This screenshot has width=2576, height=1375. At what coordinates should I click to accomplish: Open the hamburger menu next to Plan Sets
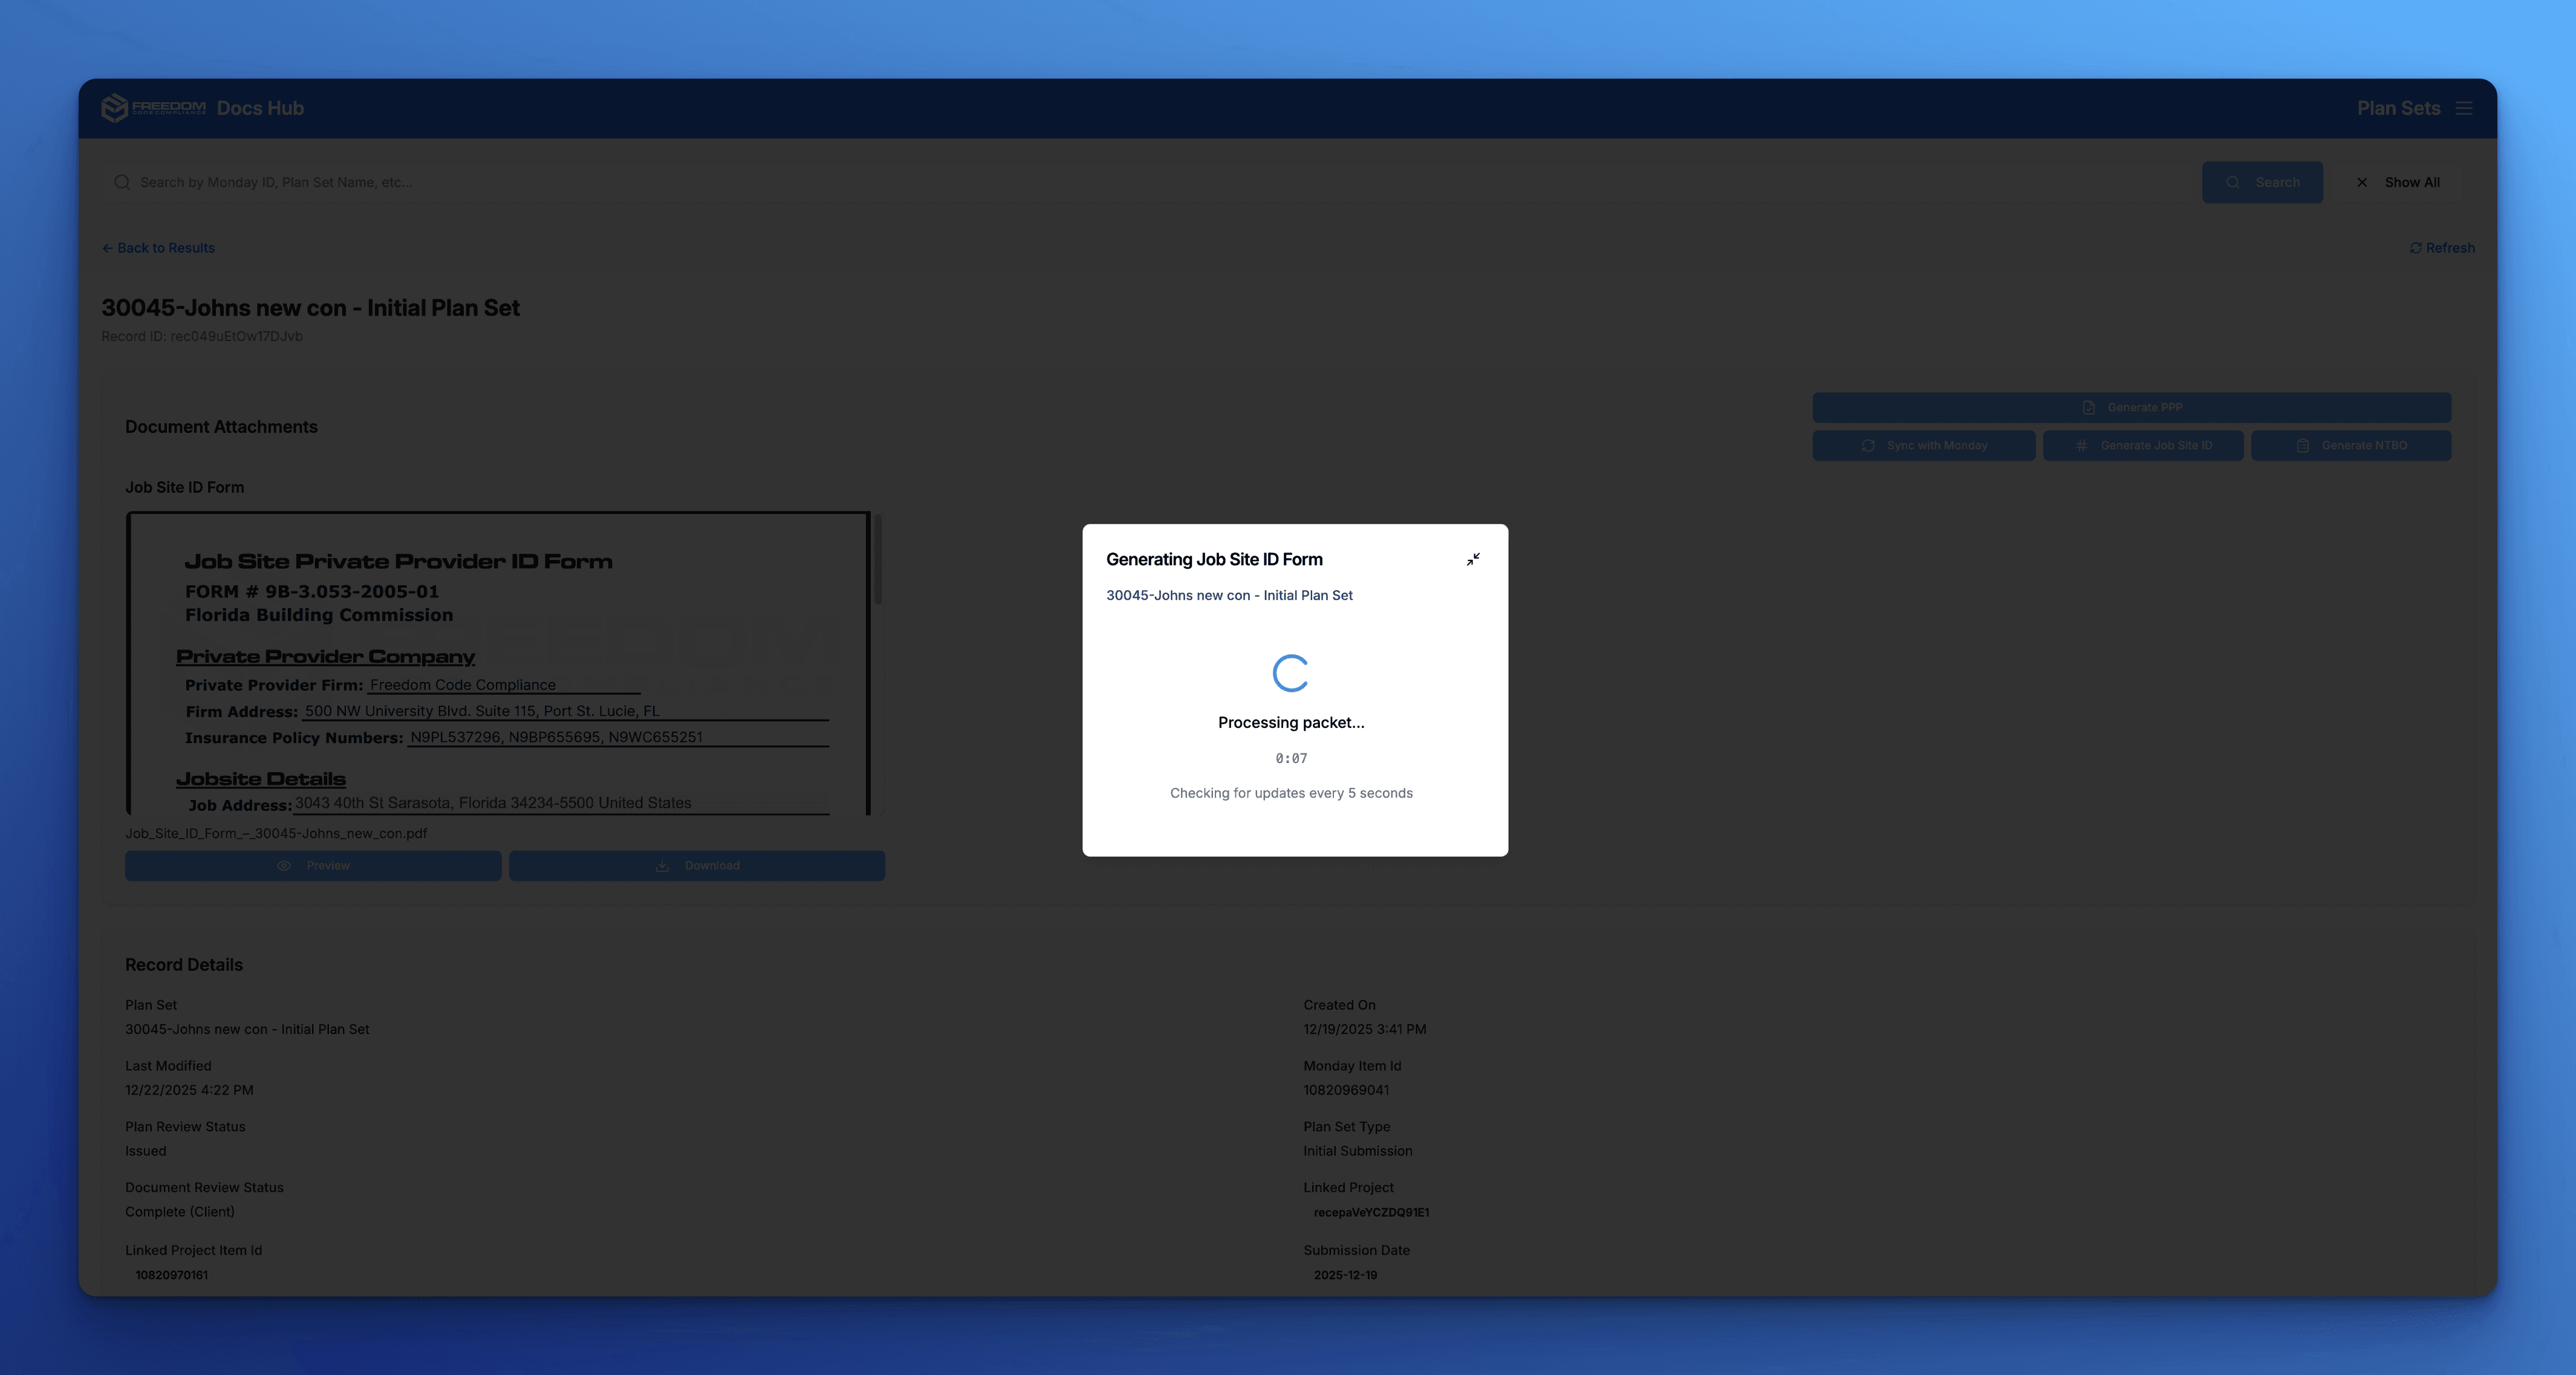2464,108
